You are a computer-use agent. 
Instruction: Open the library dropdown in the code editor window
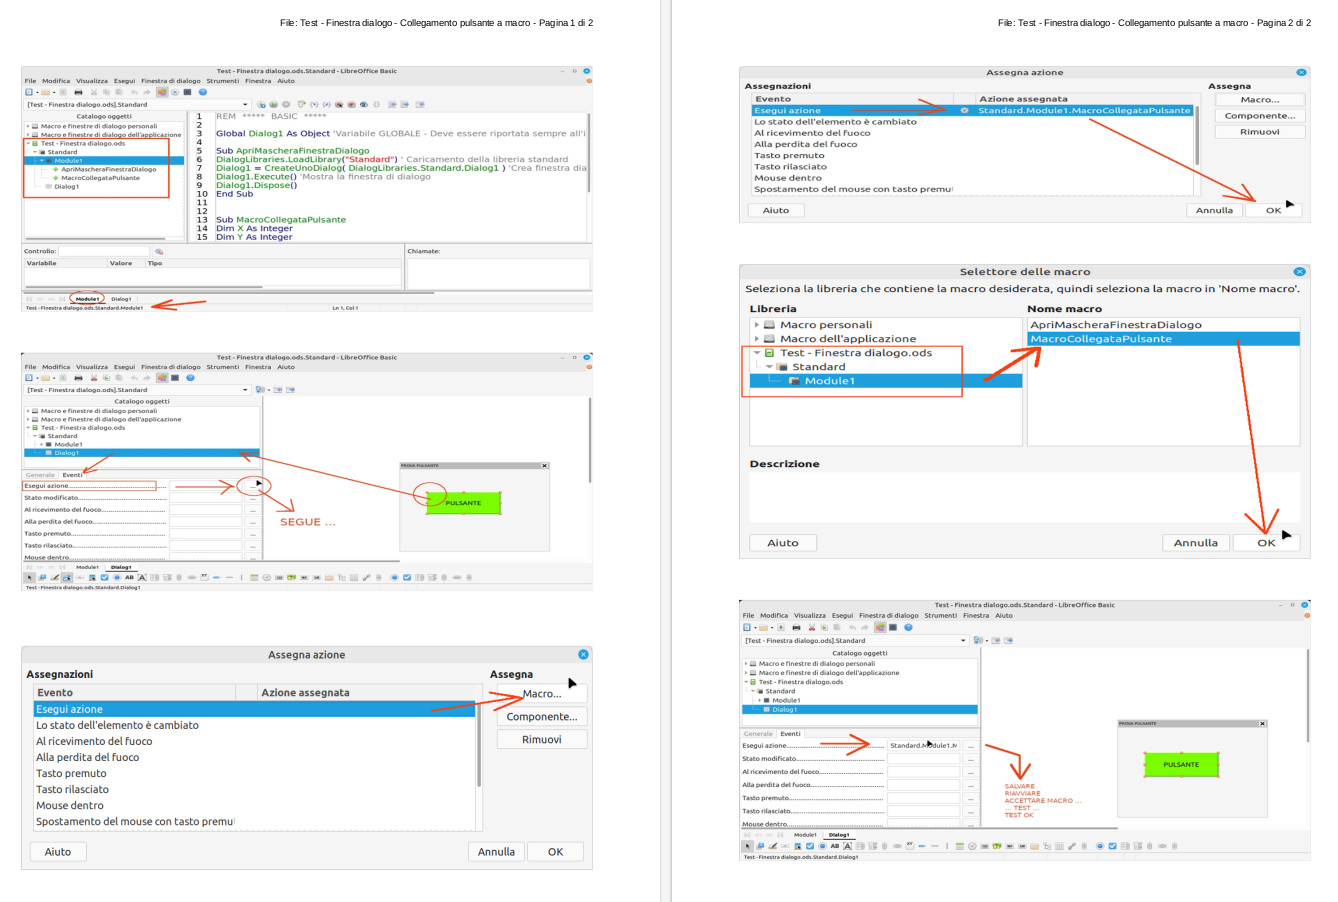tap(245, 104)
